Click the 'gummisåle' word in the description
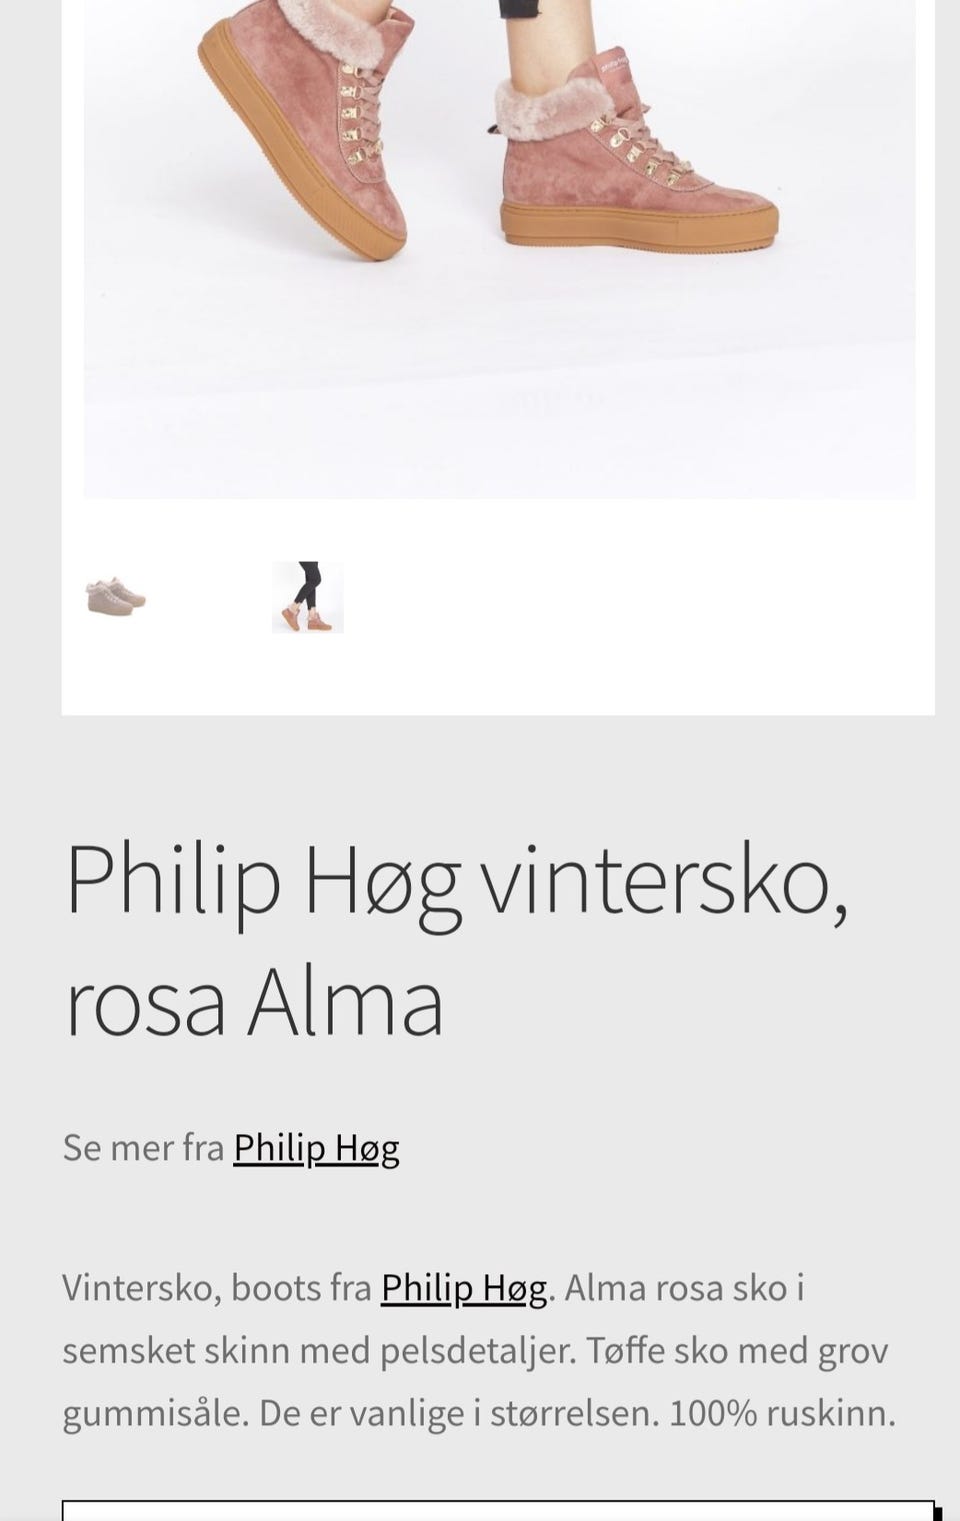Viewport: 960px width, 1521px height. 155,1414
